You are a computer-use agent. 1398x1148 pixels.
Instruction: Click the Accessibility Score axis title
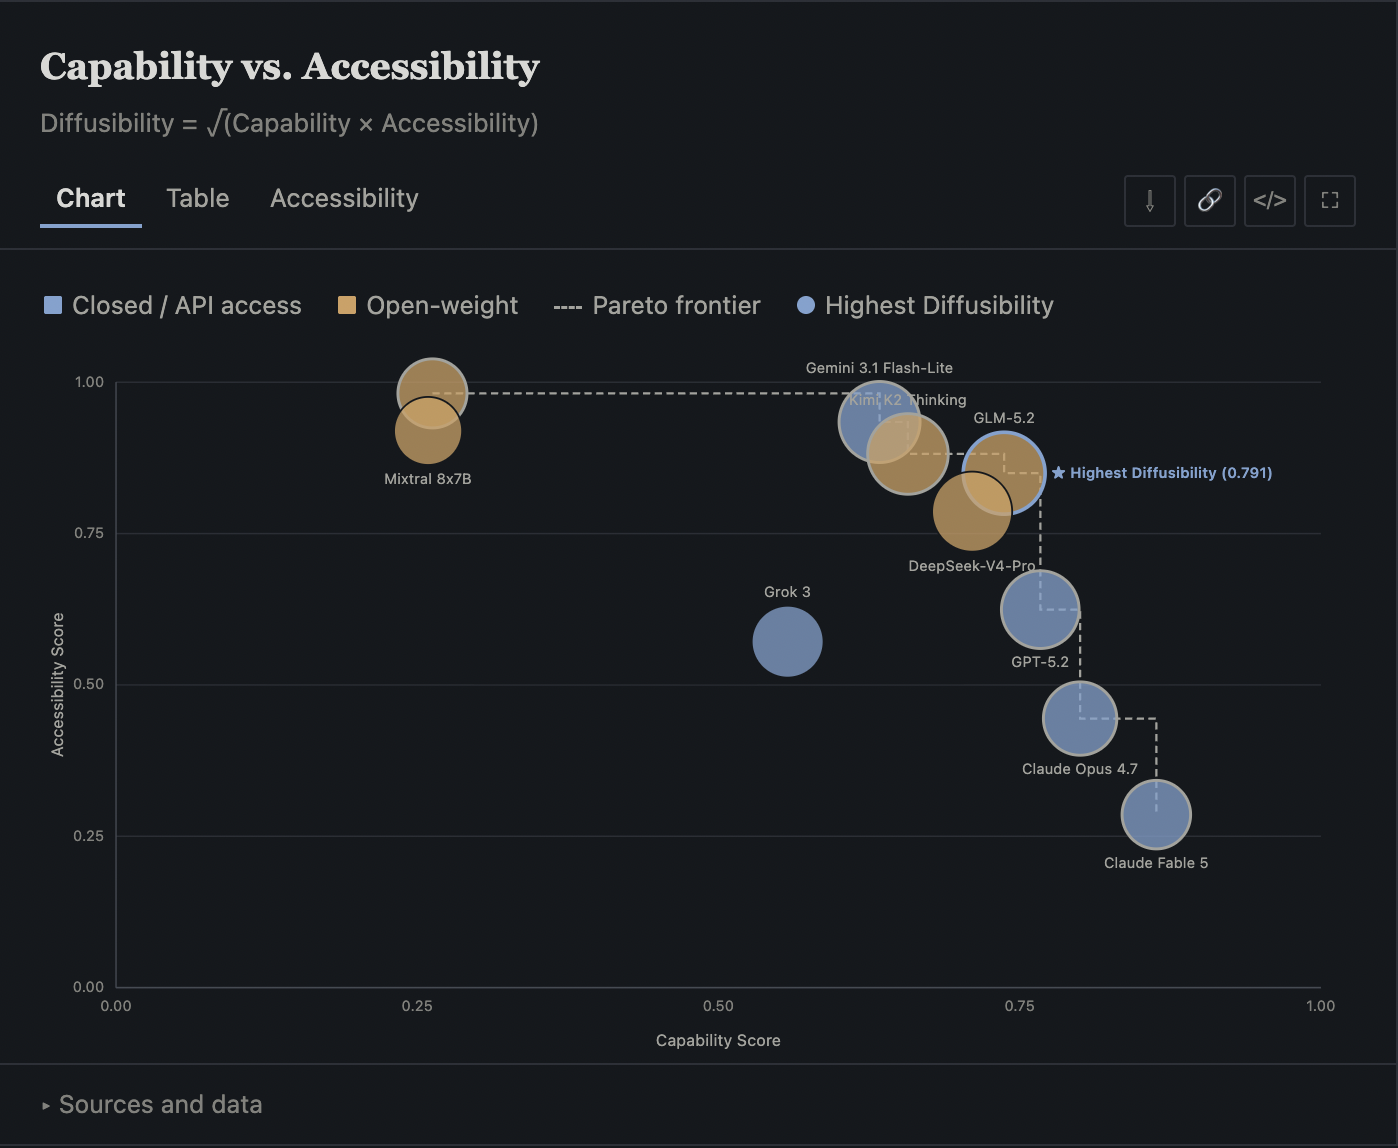click(x=58, y=684)
